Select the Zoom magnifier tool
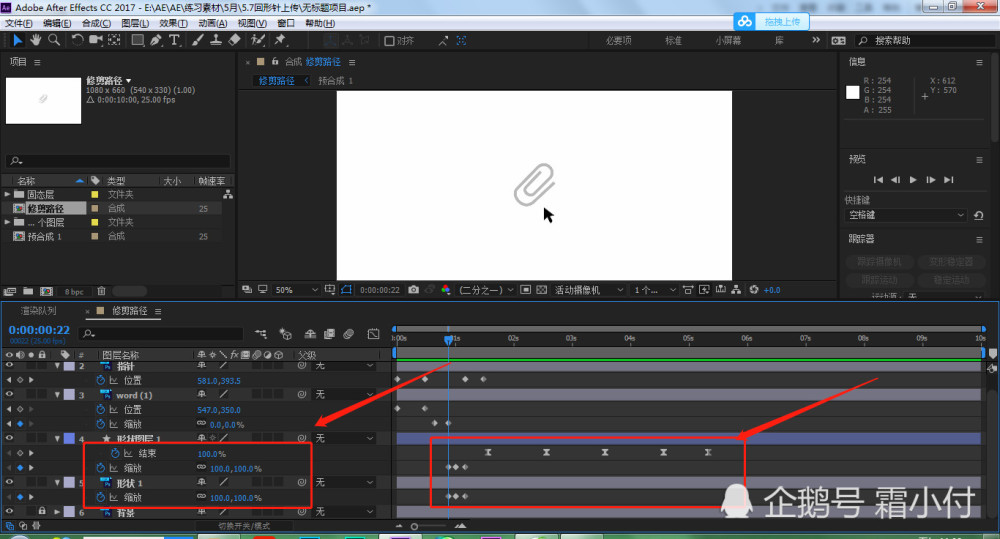This screenshot has height=539, width=1000. pos(54,40)
